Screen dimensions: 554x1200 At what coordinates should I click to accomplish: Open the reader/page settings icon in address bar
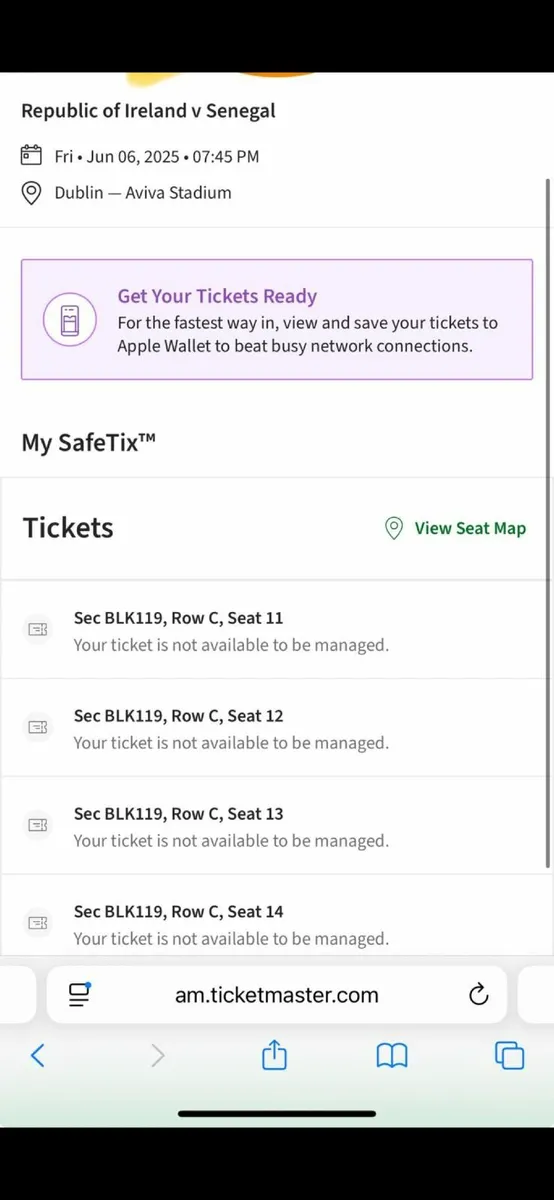pyautogui.click(x=79, y=994)
